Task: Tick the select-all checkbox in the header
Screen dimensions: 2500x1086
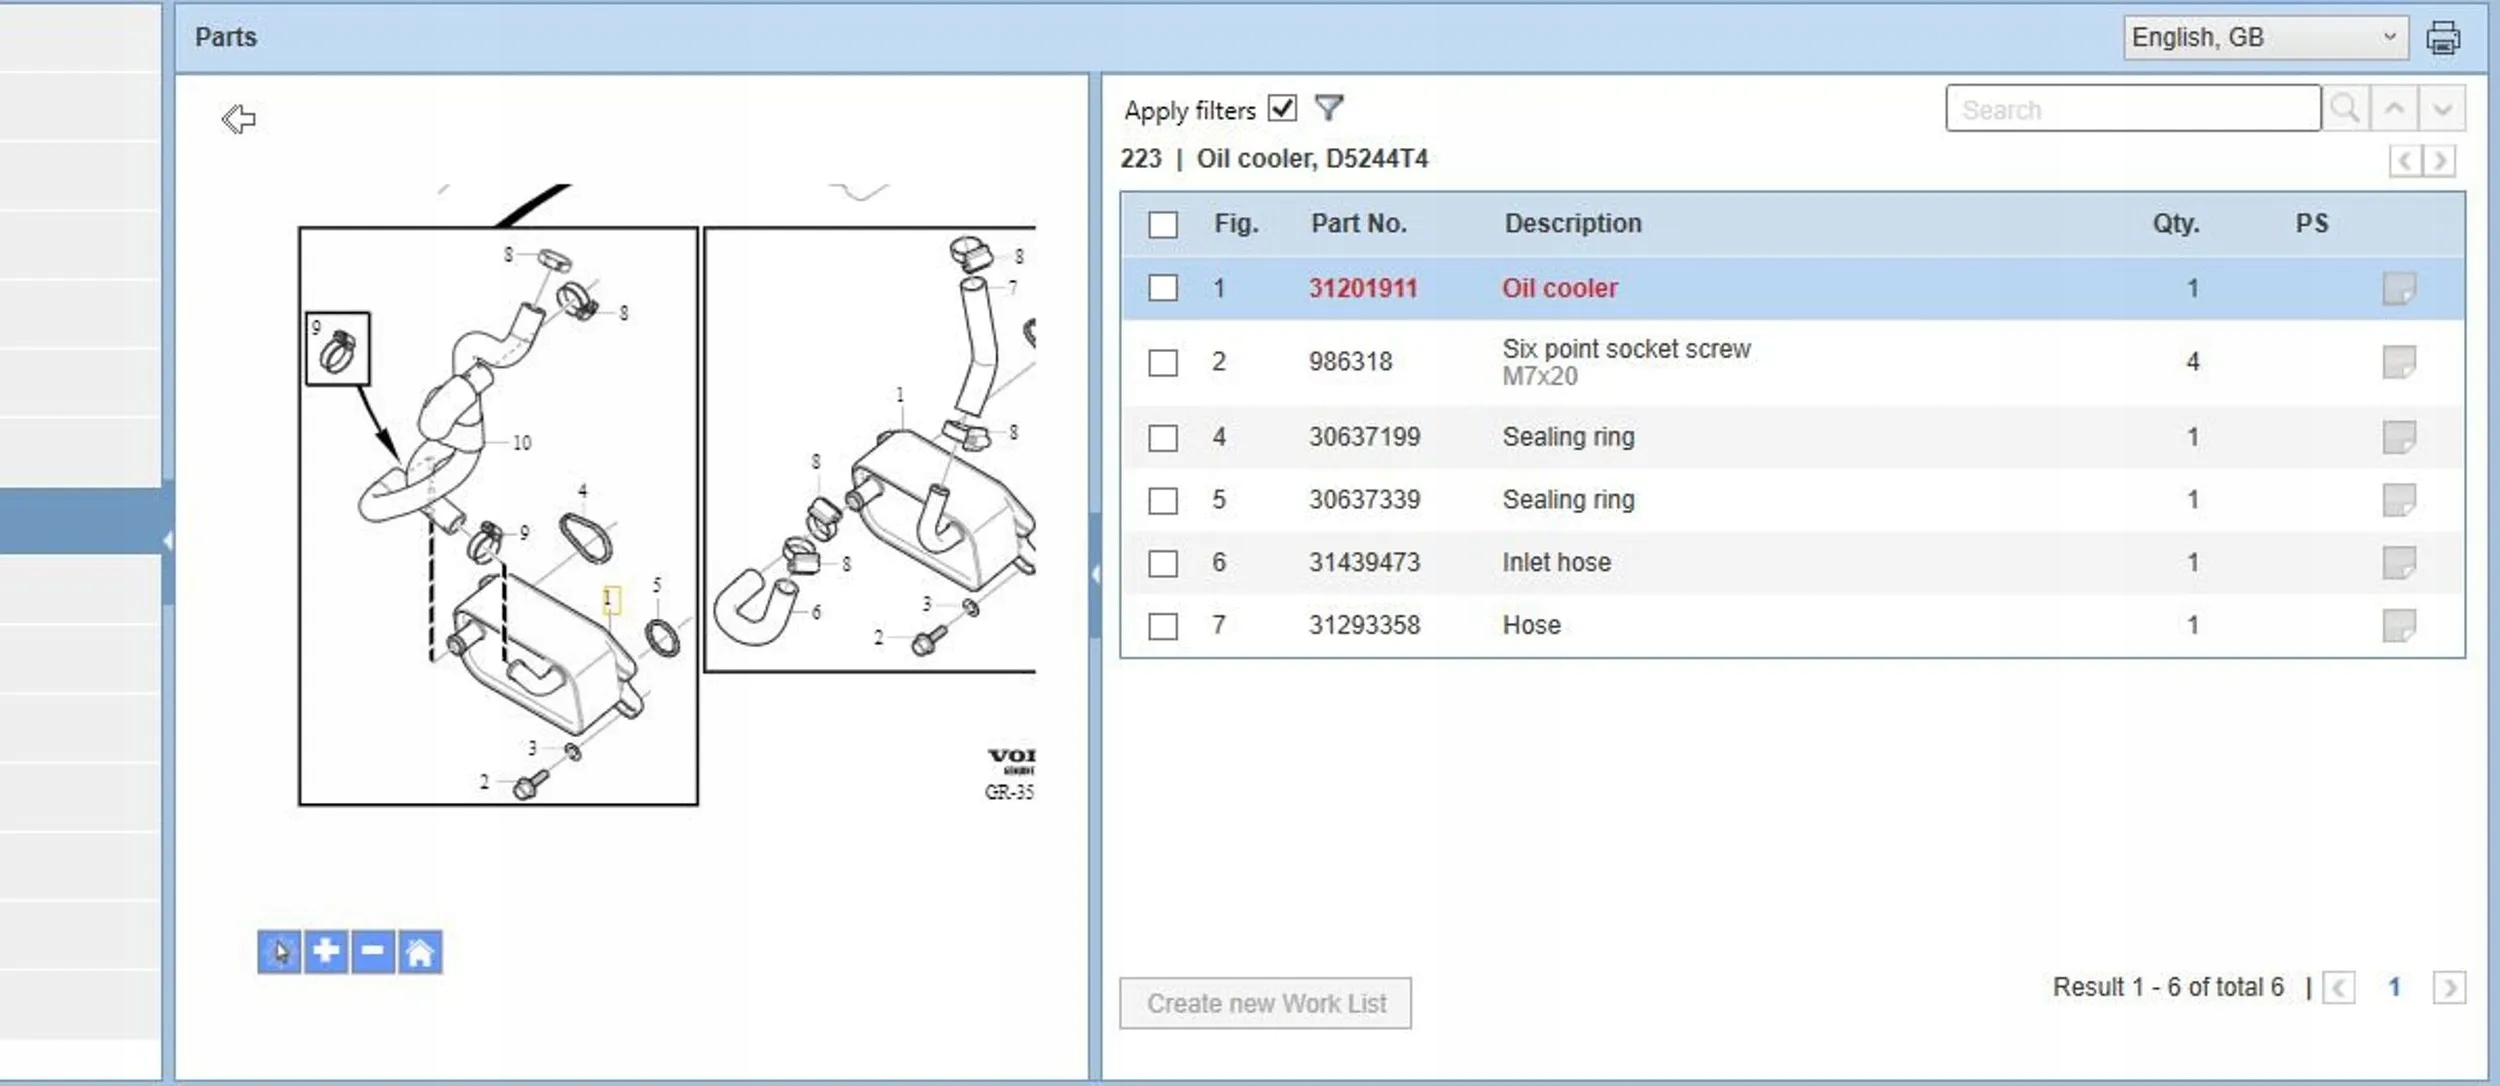Action: click(1162, 224)
